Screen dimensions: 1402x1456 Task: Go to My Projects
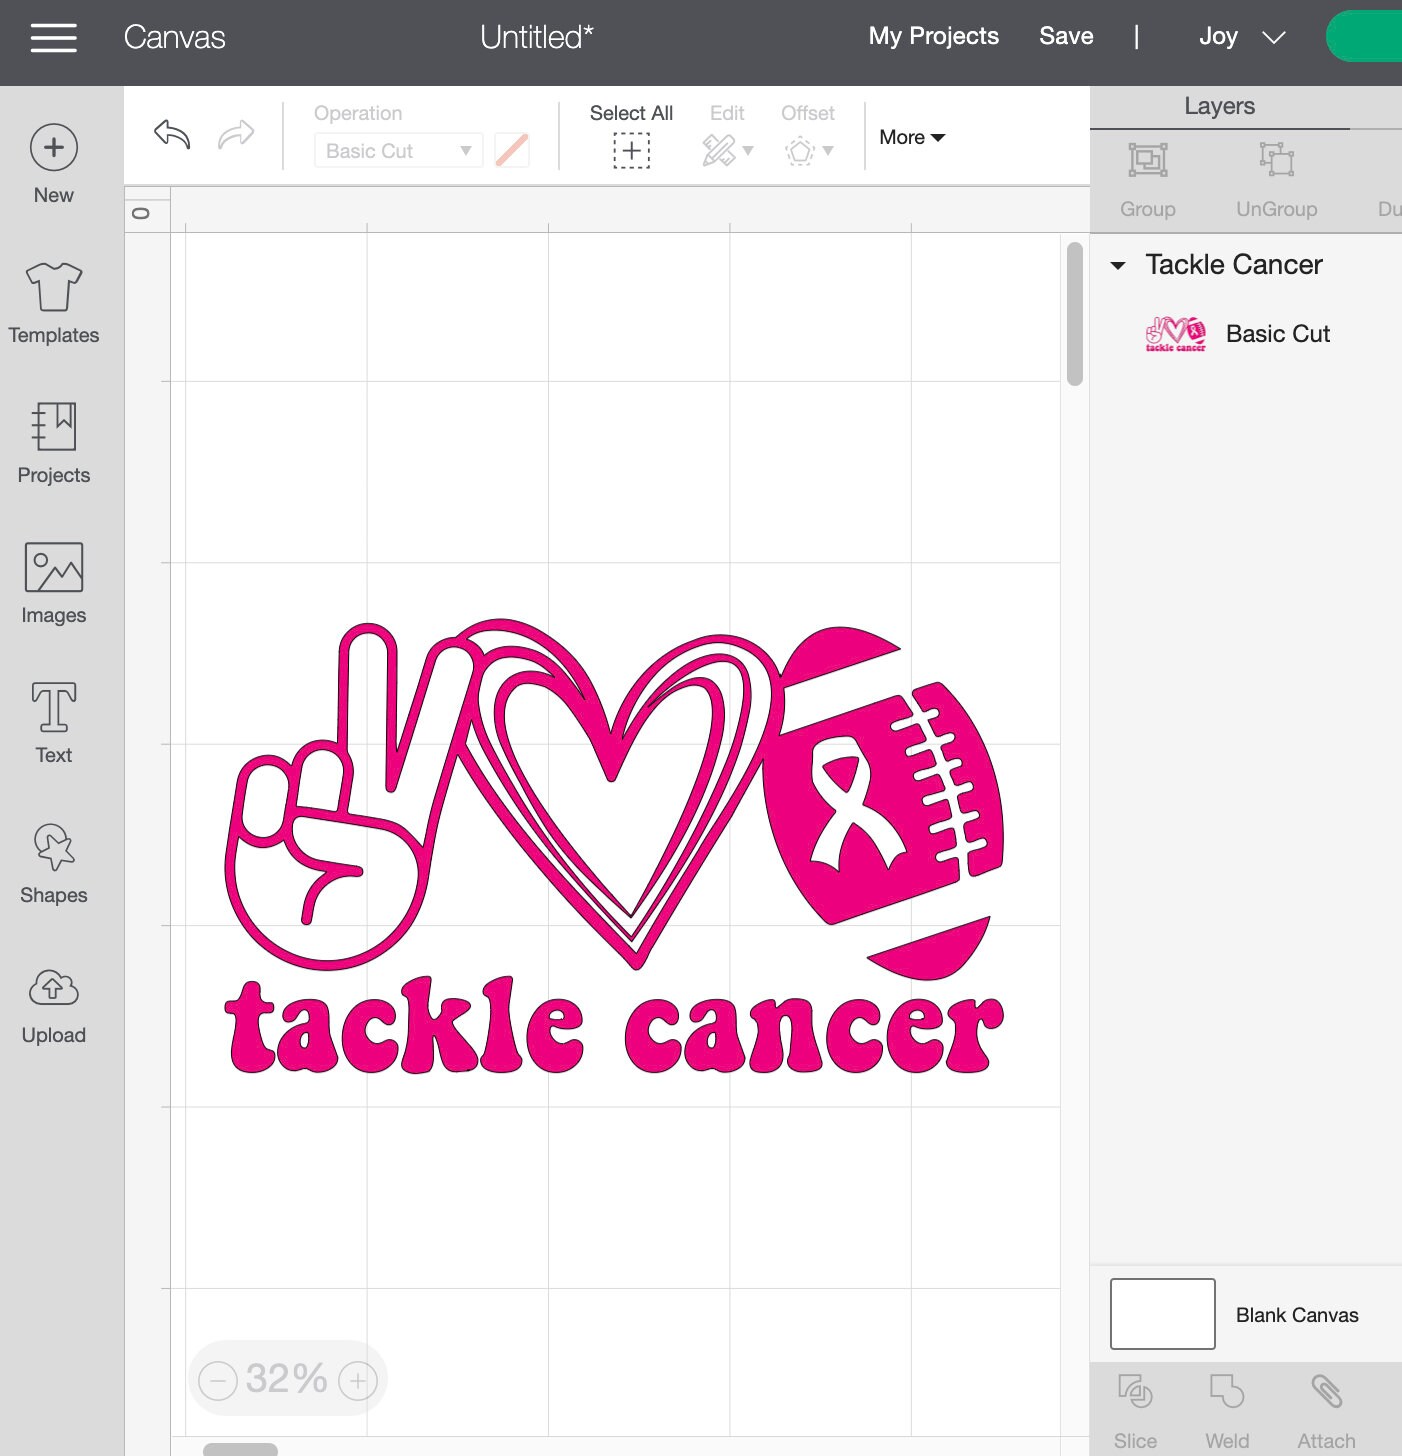(x=933, y=36)
